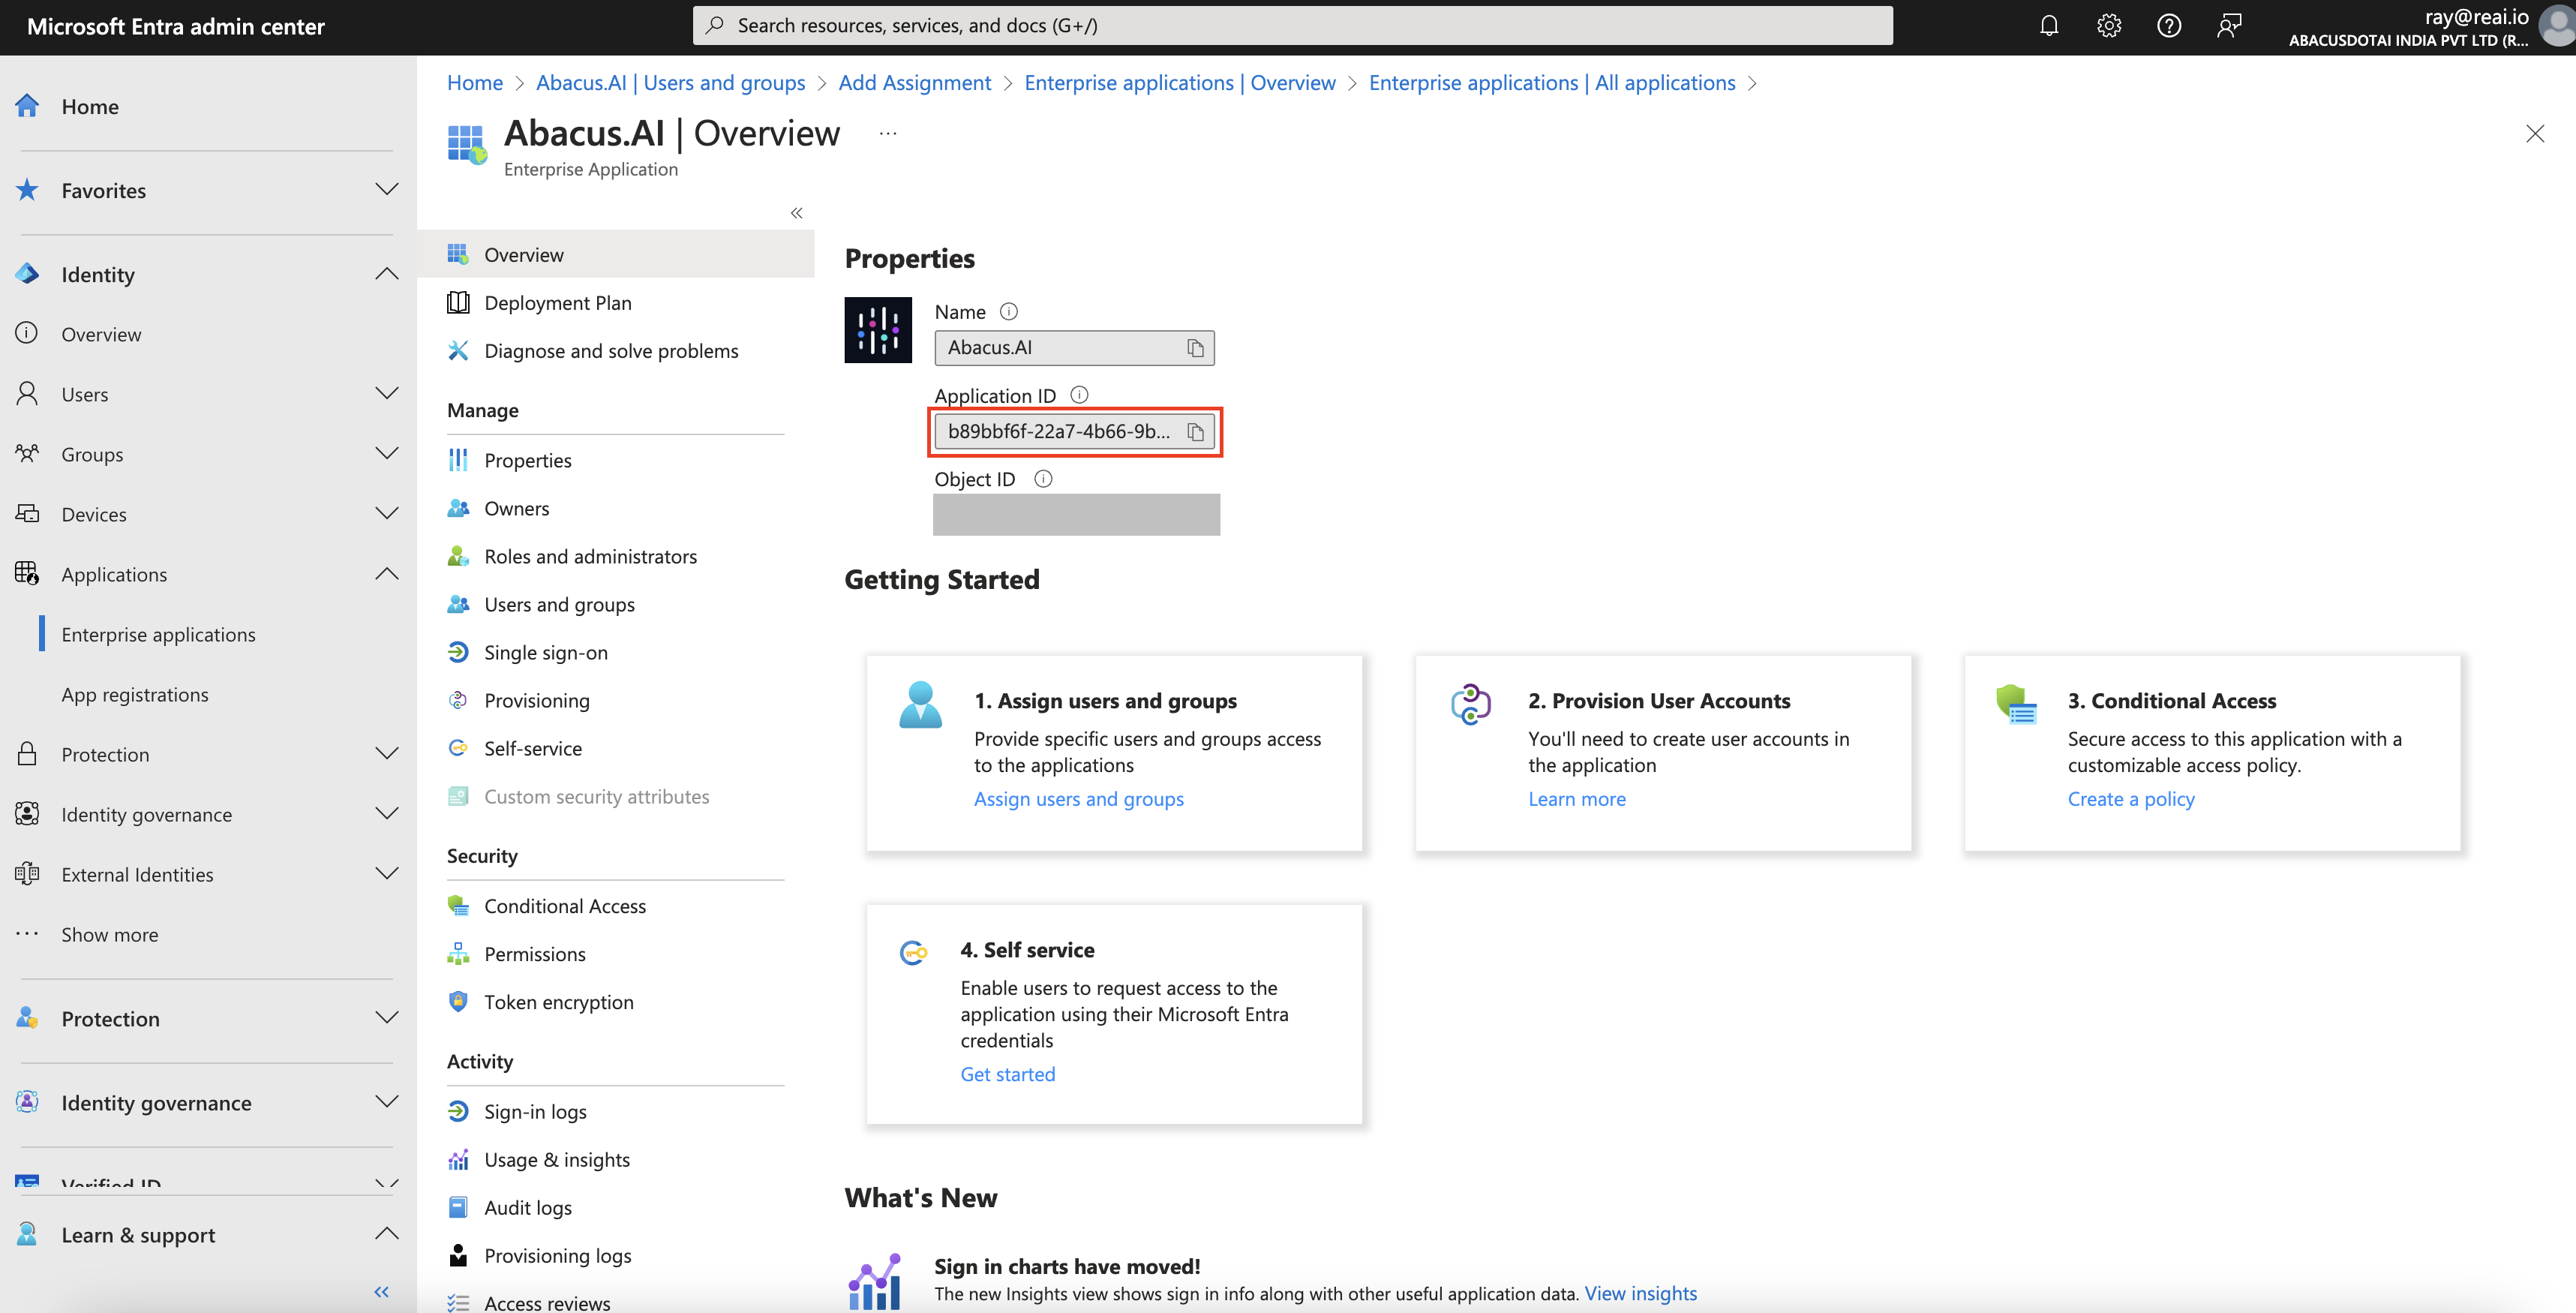This screenshot has height=1313, width=2576.
Task: Collapse the Identity section
Action: (386, 273)
